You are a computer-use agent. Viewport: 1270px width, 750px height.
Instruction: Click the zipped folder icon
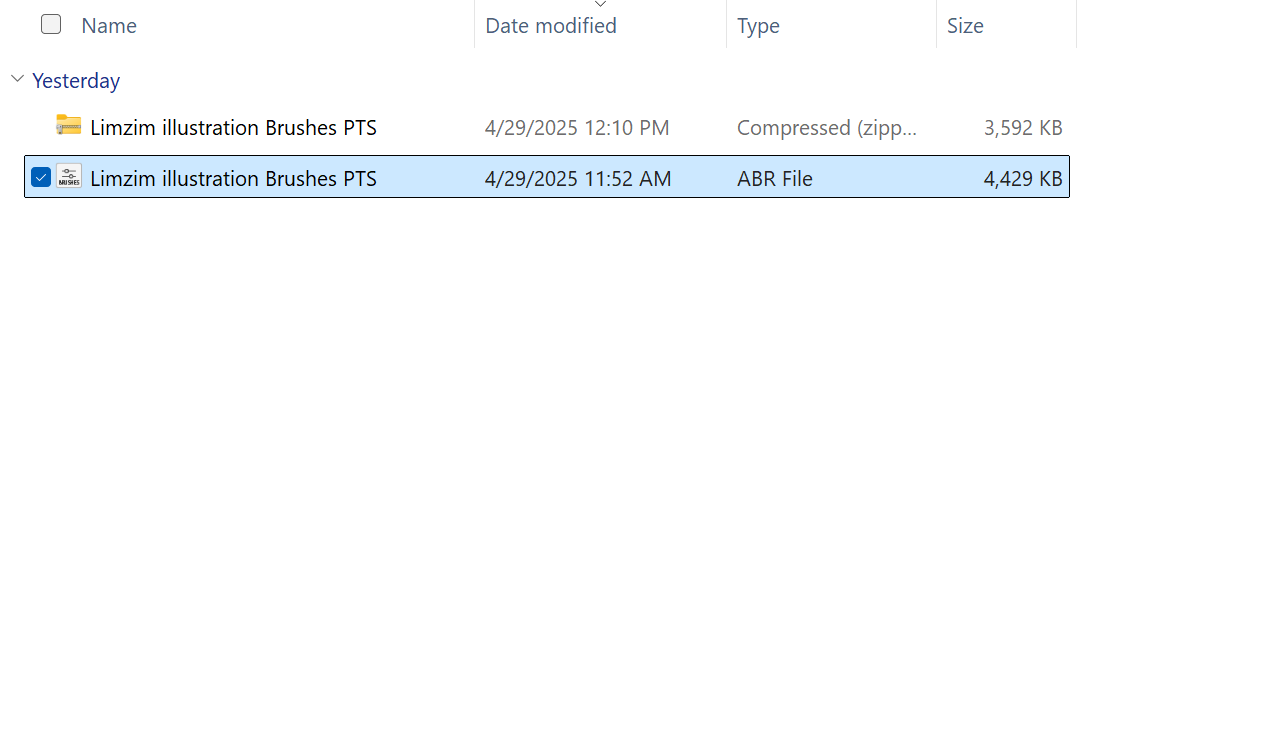pyautogui.click(x=68, y=126)
